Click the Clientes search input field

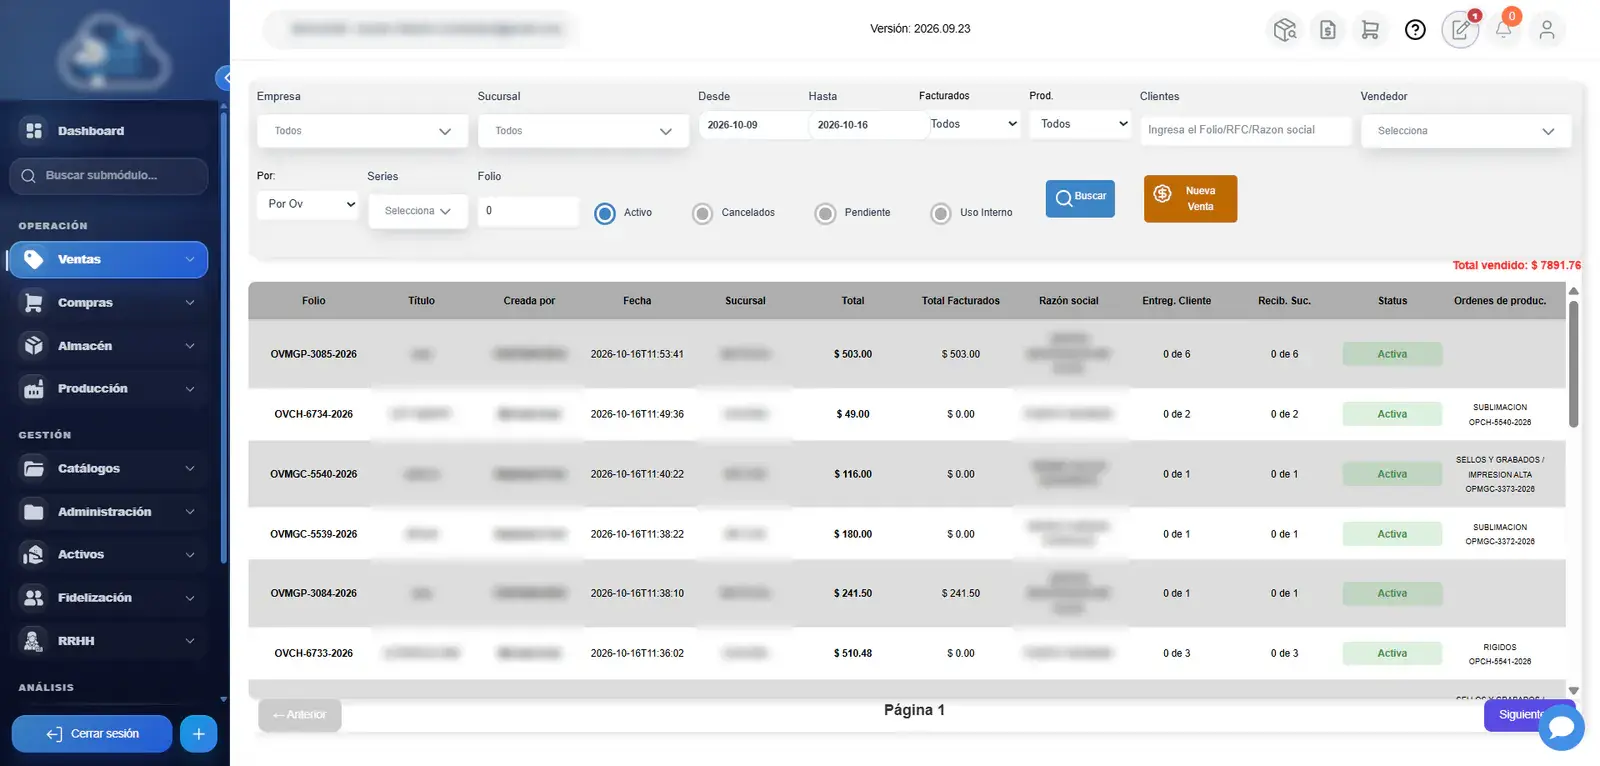1246,130
